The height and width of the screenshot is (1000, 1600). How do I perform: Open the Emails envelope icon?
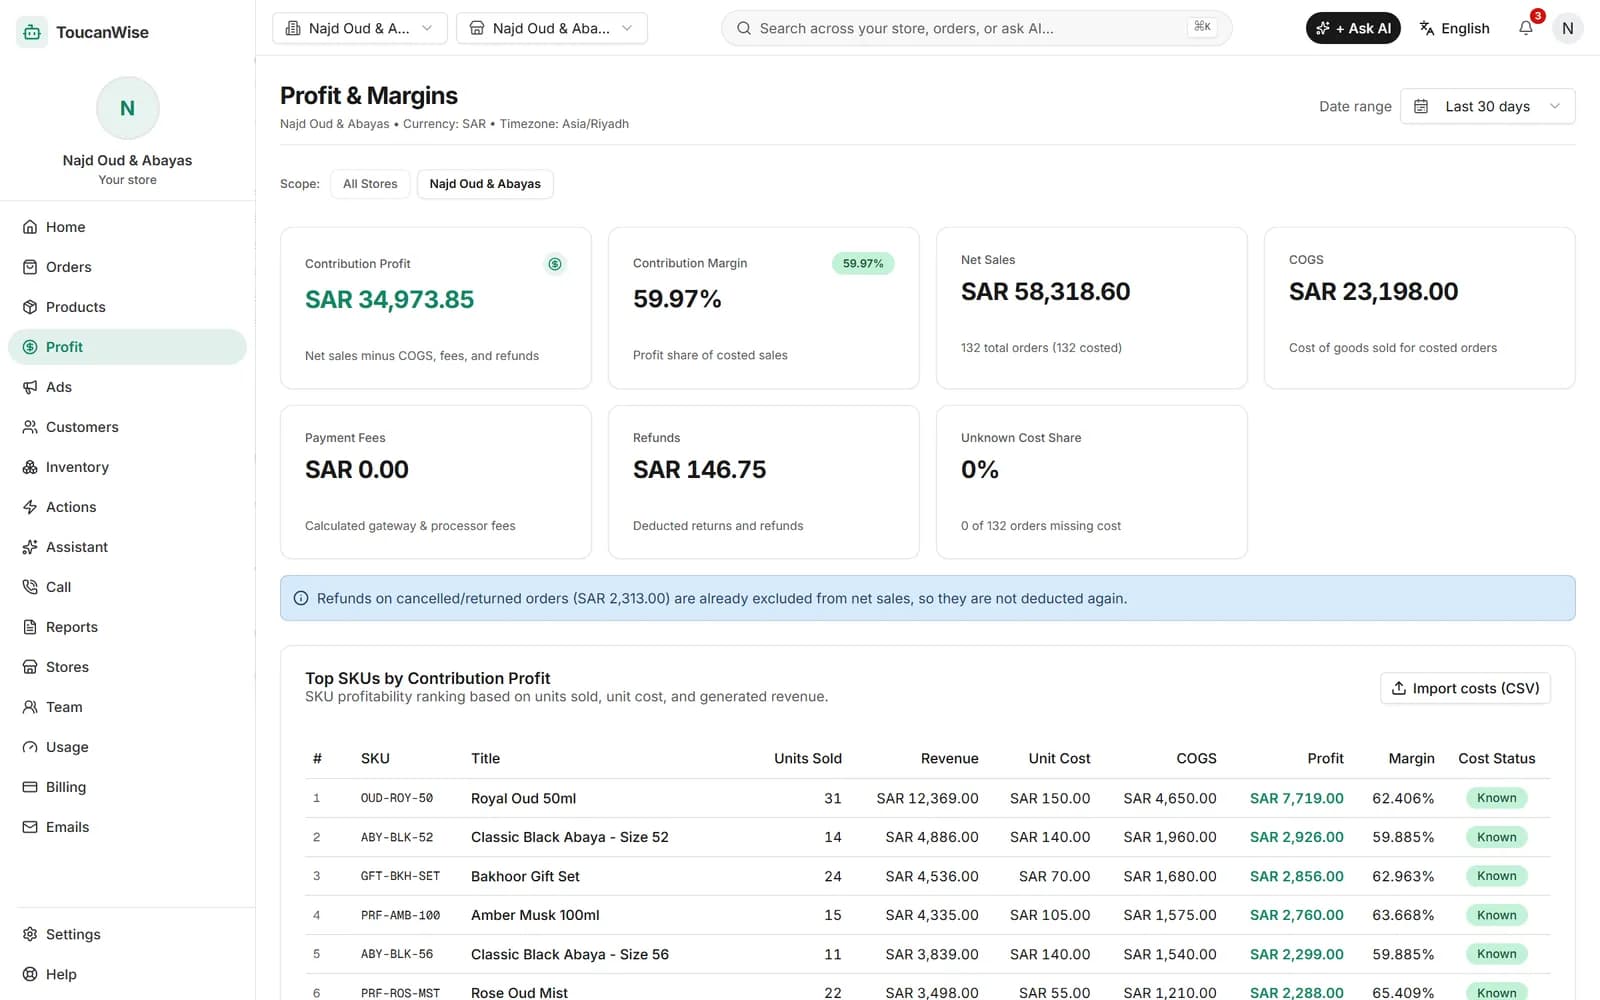[30, 827]
